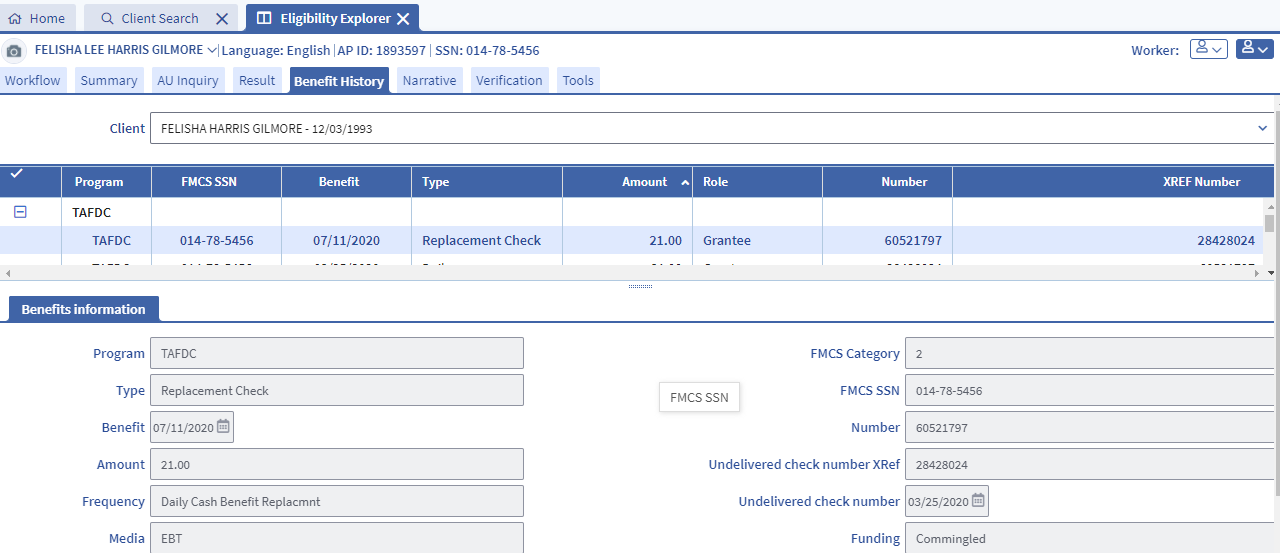Click the filled worker user icon
This screenshot has width=1280, height=553.
coord(1254,49)
